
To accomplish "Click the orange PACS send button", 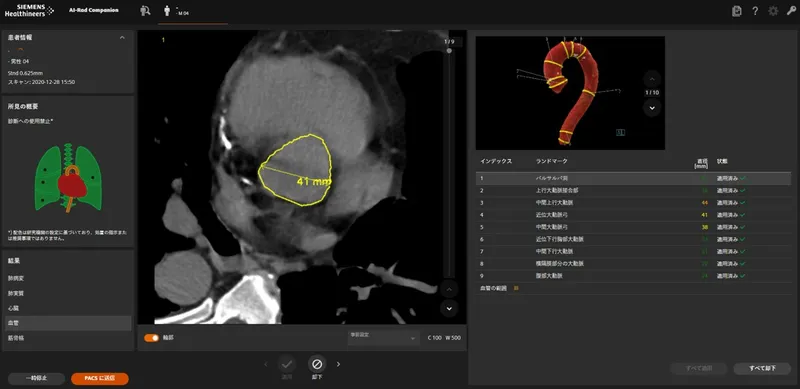I will 99,379.
